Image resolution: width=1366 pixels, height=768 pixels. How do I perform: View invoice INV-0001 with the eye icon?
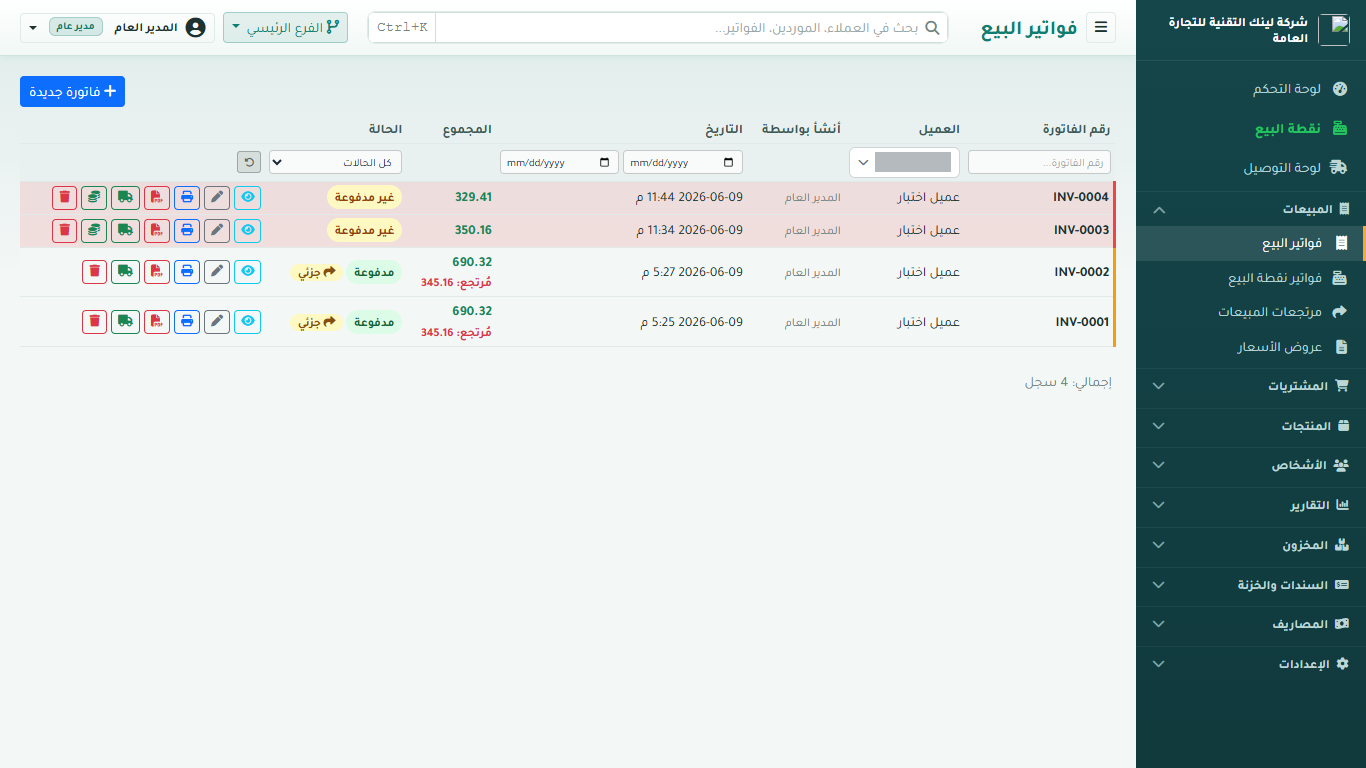(247, 322)
